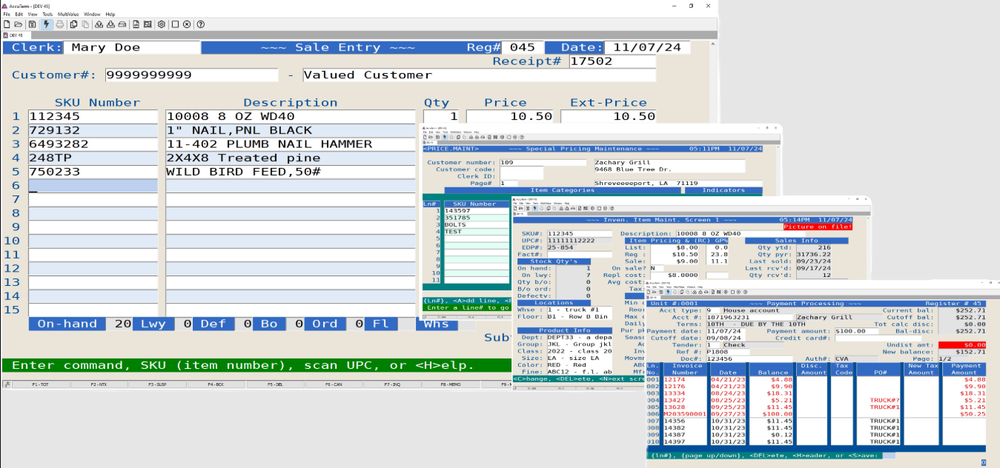
Task: Click SKU 351785 in Special Pricing list
Action: point(476,217)
